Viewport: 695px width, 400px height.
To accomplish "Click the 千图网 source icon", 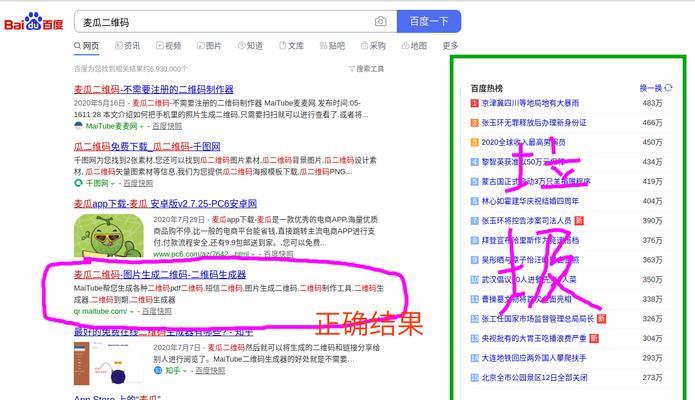I will click(x=78, y=183).
